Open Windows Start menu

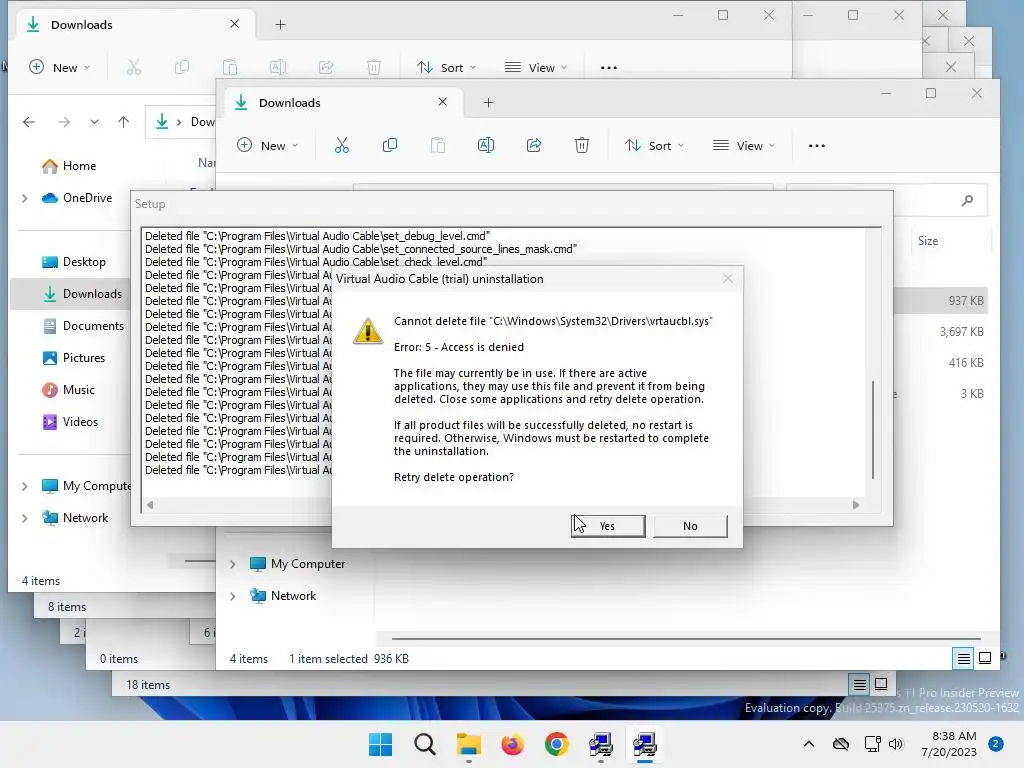380,744
